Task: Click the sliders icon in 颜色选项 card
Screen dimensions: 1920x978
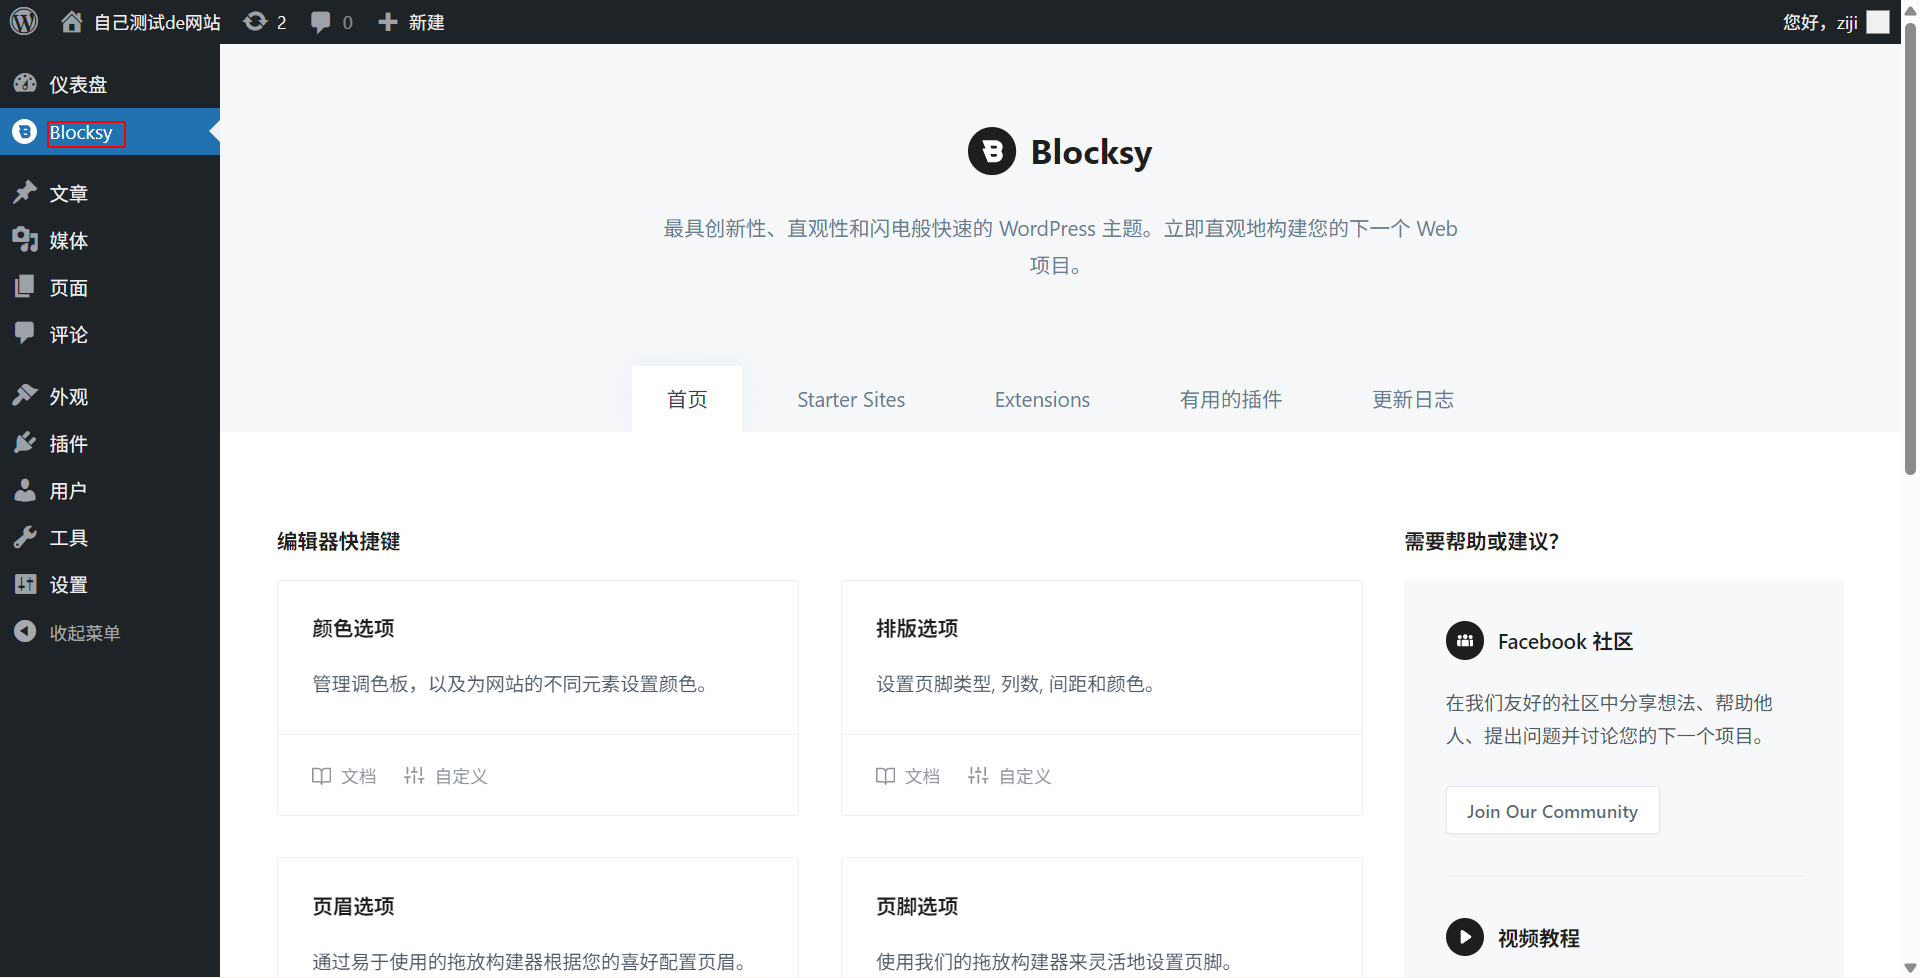Action: point(414,776)
